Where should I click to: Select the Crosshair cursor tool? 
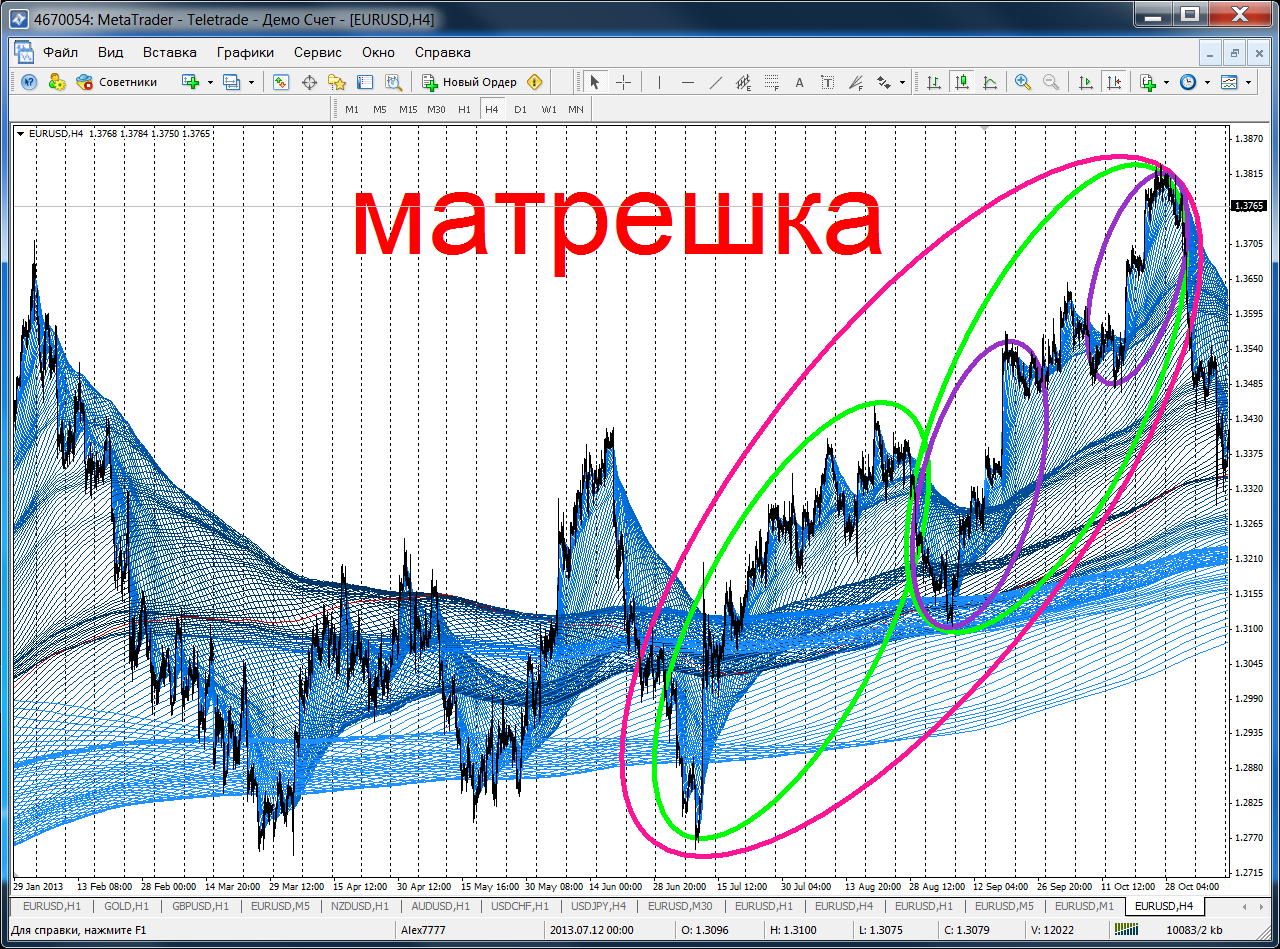(x=623, y=82)
